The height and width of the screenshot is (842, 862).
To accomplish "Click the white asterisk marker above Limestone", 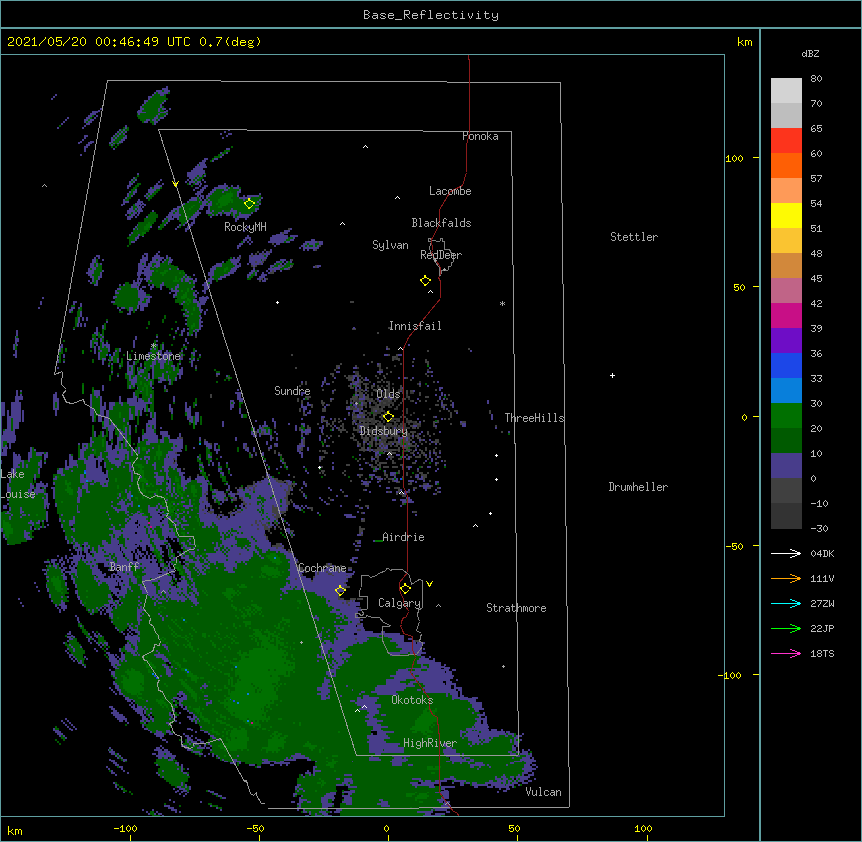I will point(154,346).
